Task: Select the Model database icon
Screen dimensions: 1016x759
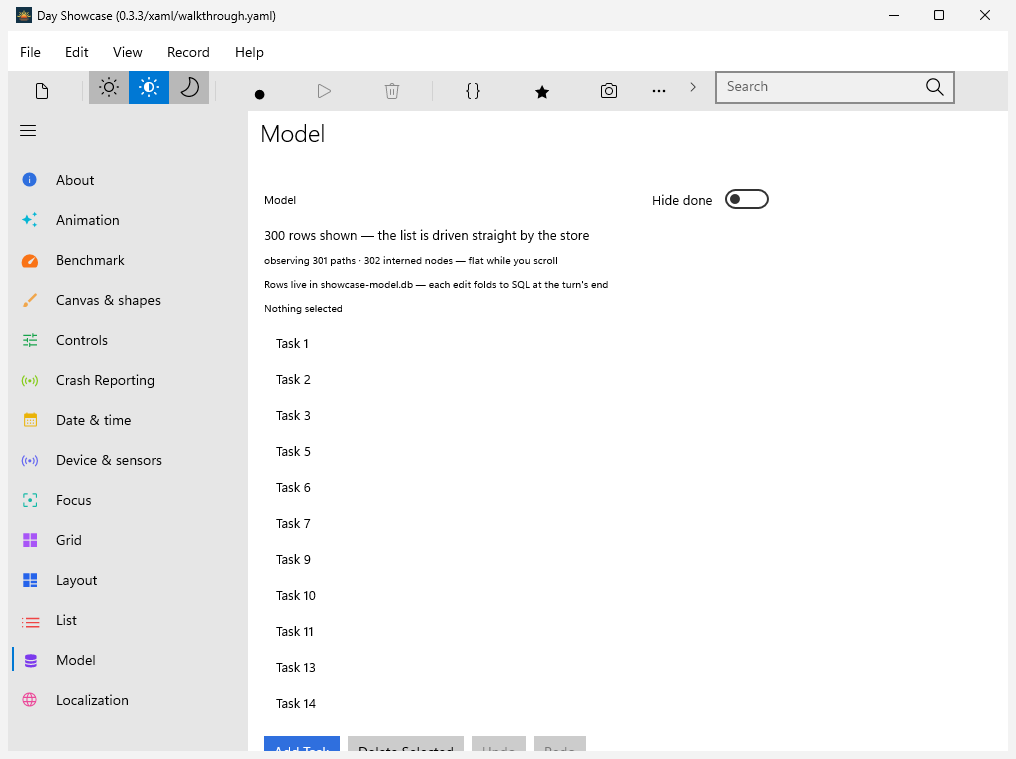Action: click(30, 660)
